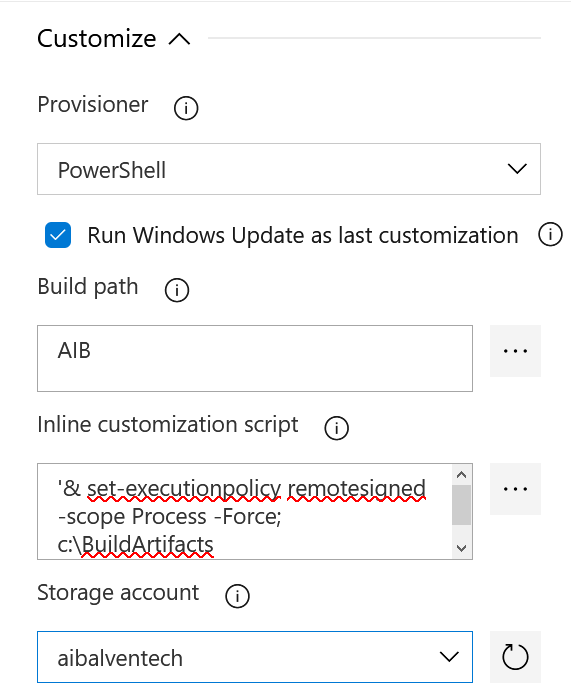Click the Build path info icon

point(177,290)
